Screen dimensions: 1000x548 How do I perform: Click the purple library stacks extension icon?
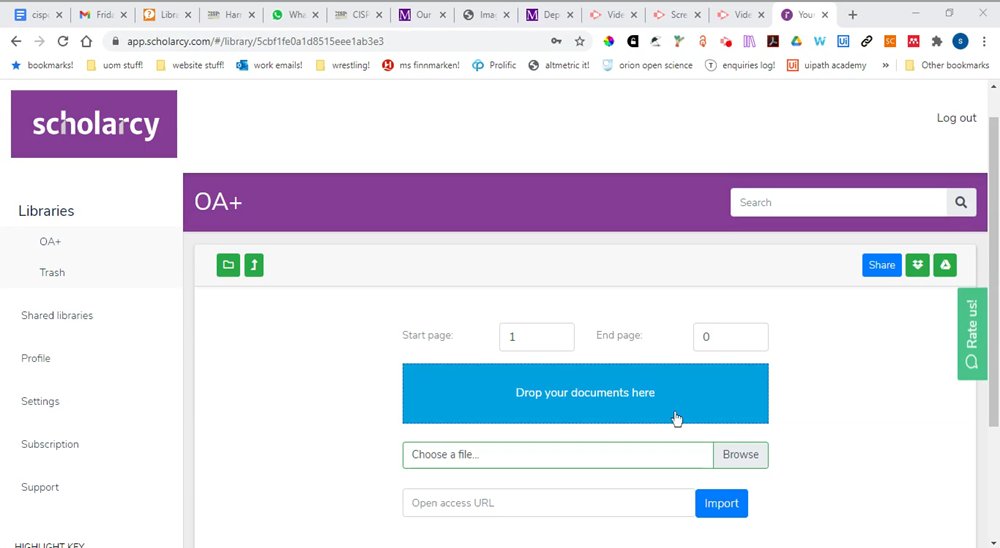[749, 41]
